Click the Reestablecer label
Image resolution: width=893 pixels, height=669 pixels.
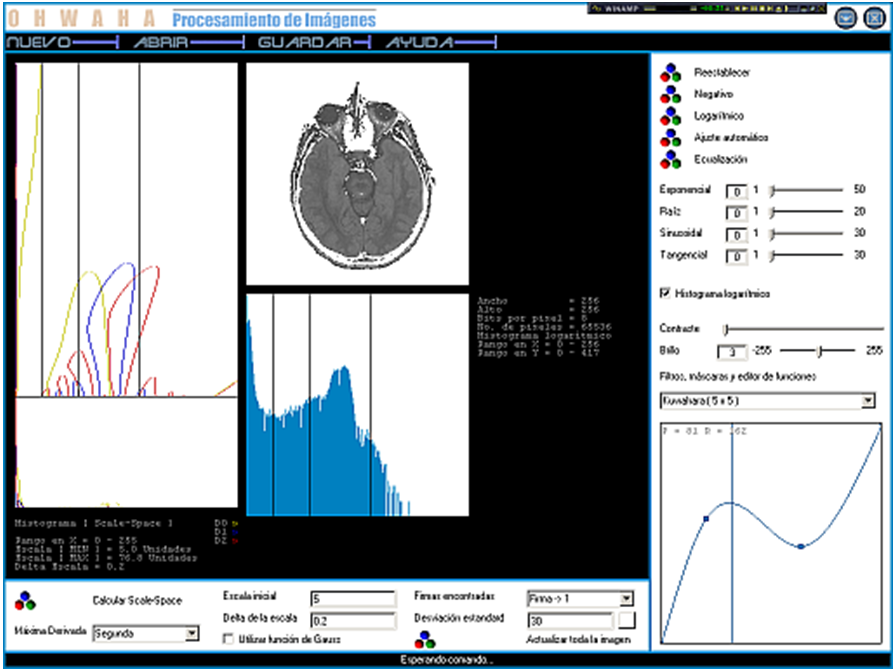pos(722,72)
